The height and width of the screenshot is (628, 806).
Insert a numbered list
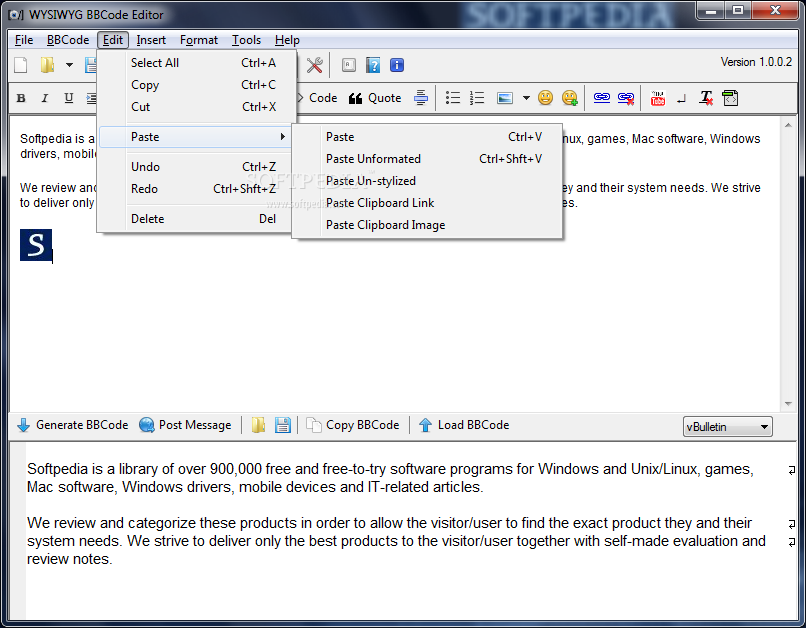477,98
